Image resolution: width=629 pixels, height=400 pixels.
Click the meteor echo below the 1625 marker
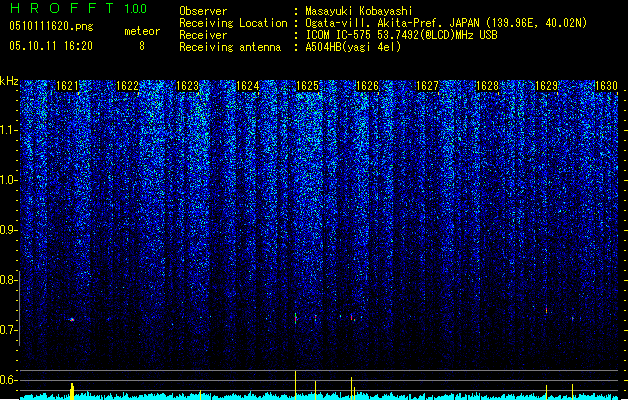tap(296, 319)
